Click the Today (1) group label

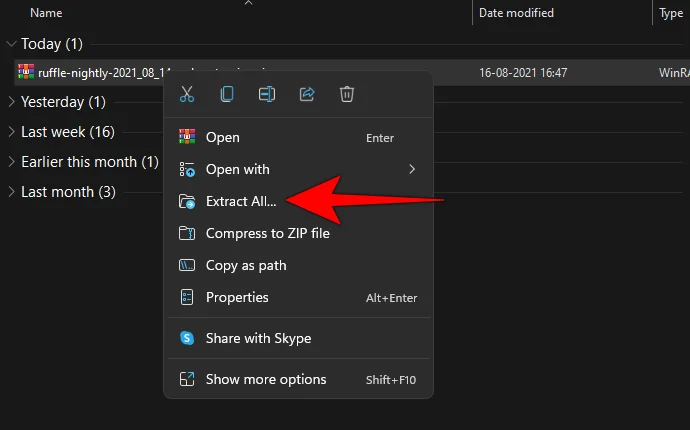pos(52,44)
